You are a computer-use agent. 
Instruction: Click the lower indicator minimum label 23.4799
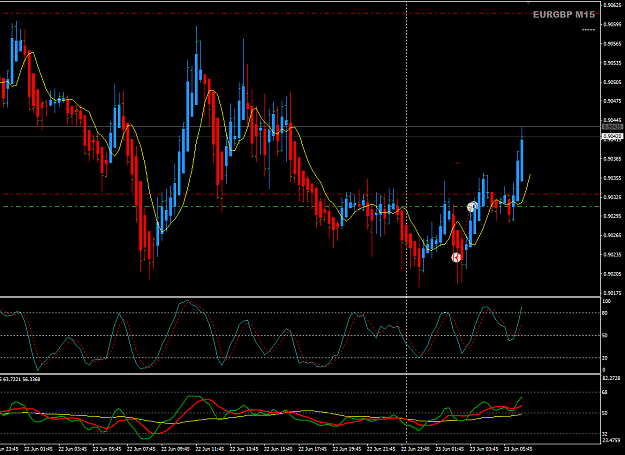point(611,440)
